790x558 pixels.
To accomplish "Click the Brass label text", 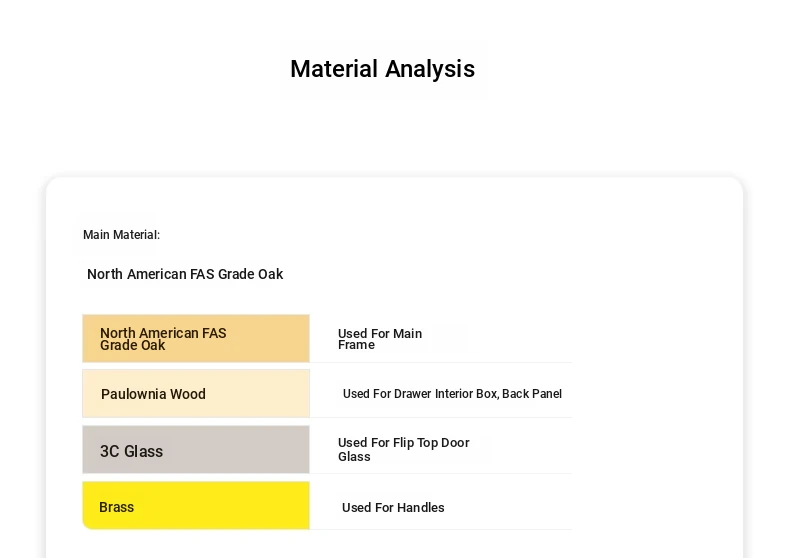I will point(116,507).
